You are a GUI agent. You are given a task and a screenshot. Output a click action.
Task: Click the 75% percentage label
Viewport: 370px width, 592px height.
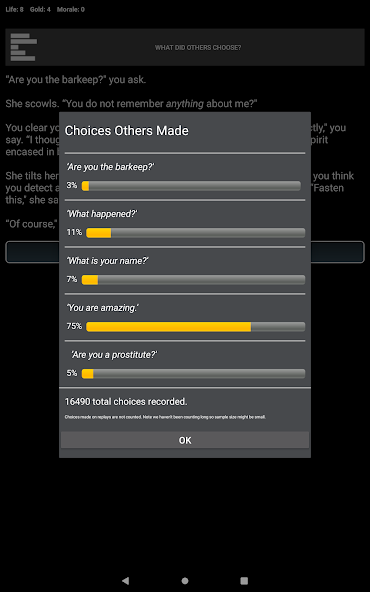[x=74, y=326]
